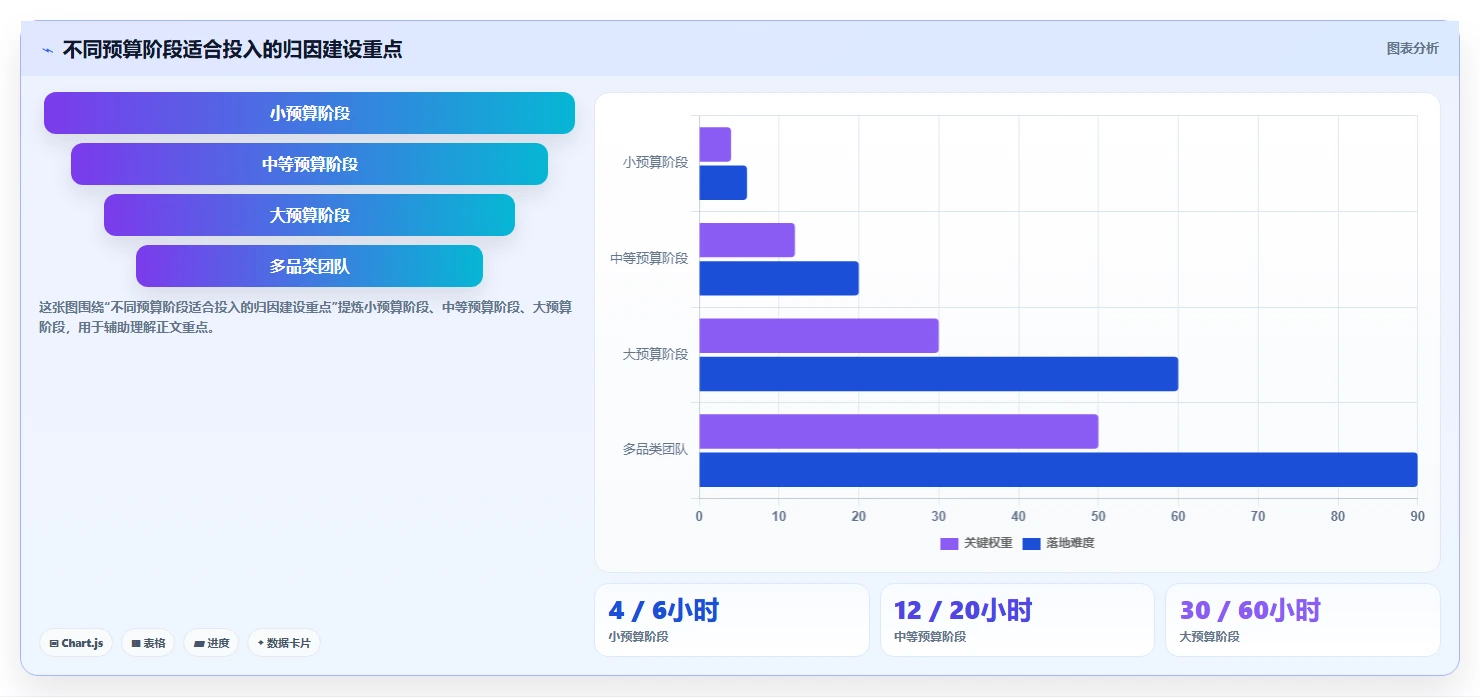Click the purple 关键权重 bar for 大预算阶段
1480x697 pixels.
point(819,336)
